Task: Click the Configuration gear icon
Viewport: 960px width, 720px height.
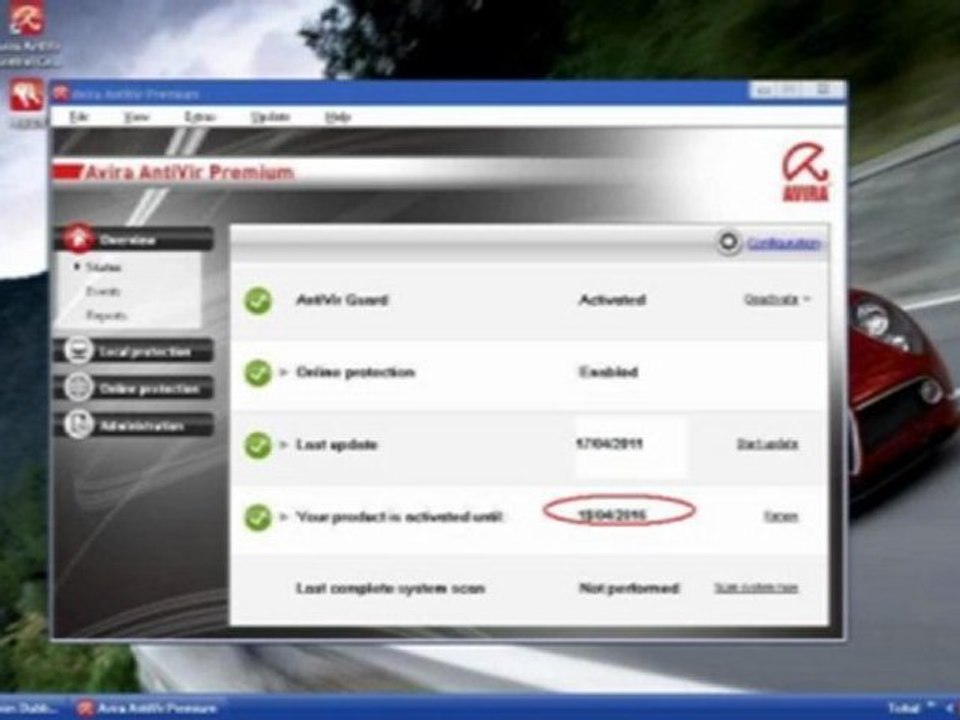Action: pos(729,242)
